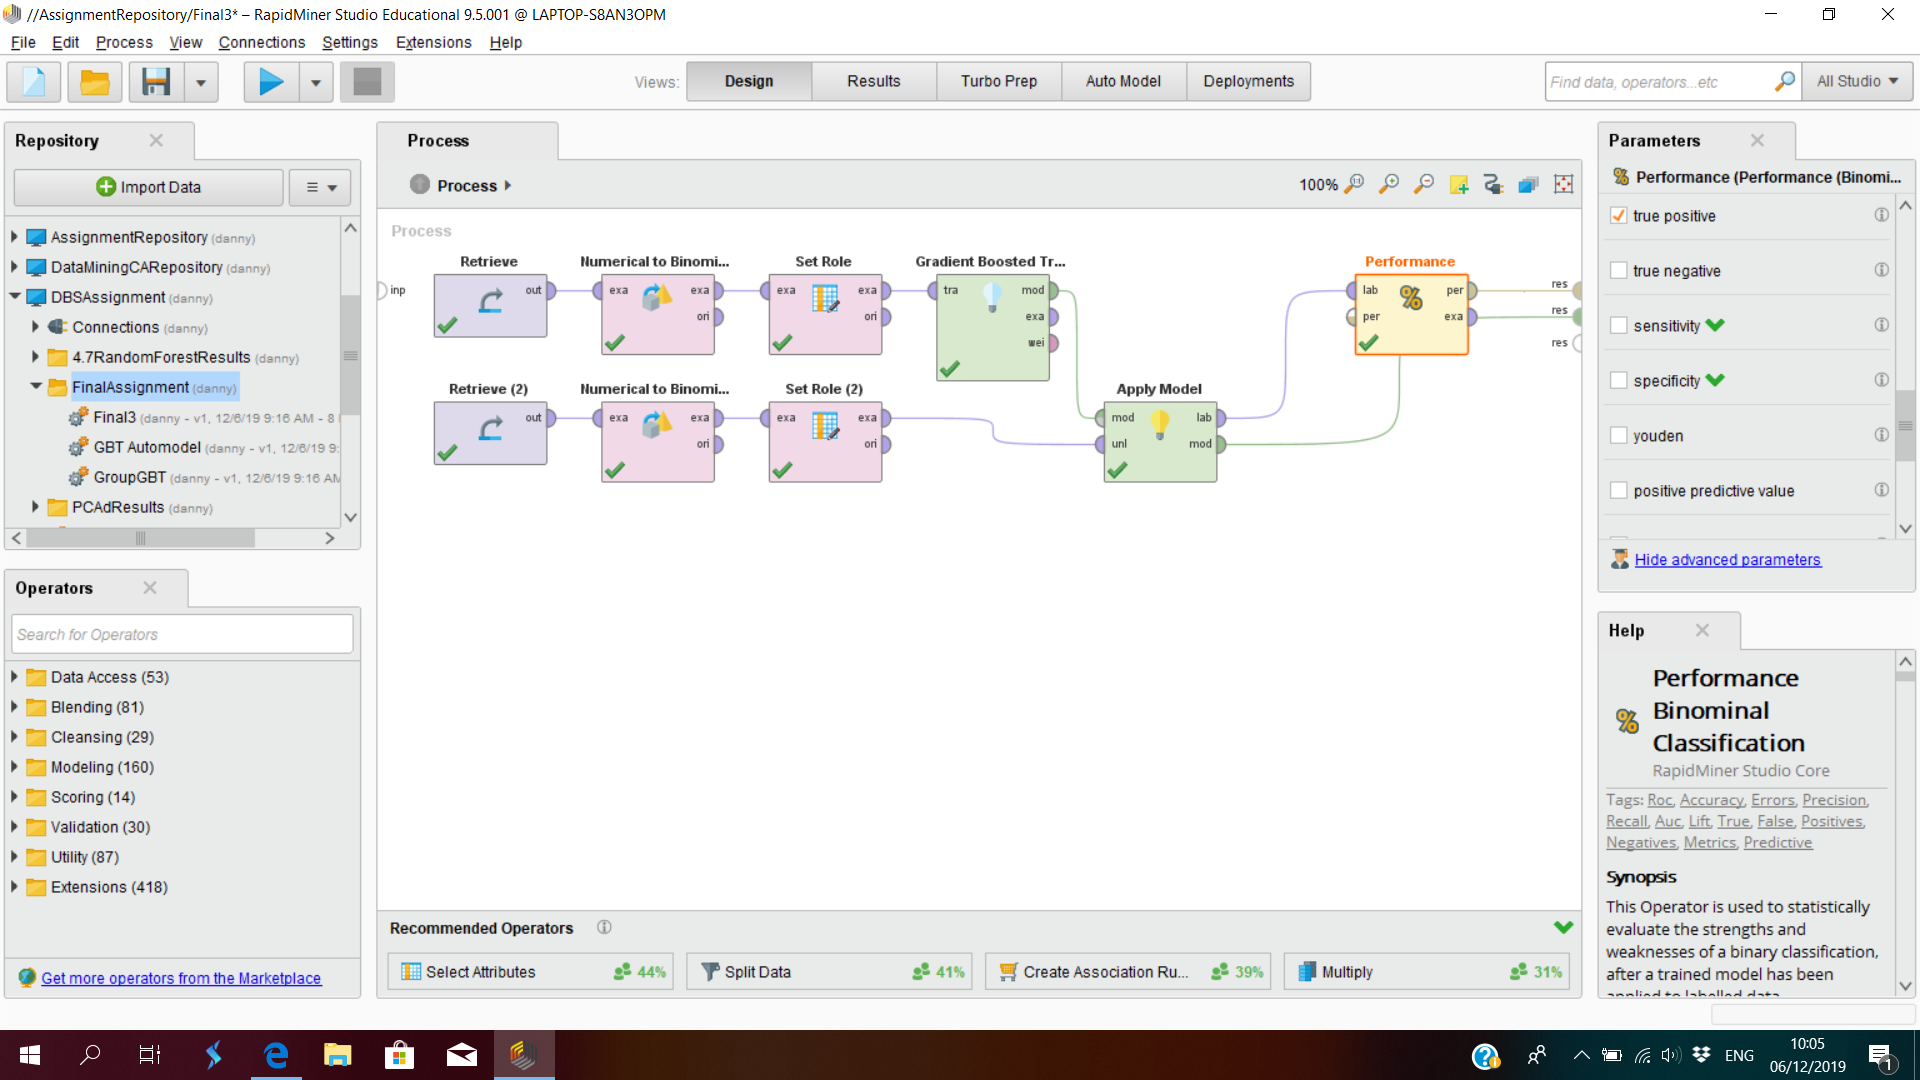This screenshot has width=1920, height=1080.
Task: Open the Process menu in the menu bar
Action: [124, 42]
